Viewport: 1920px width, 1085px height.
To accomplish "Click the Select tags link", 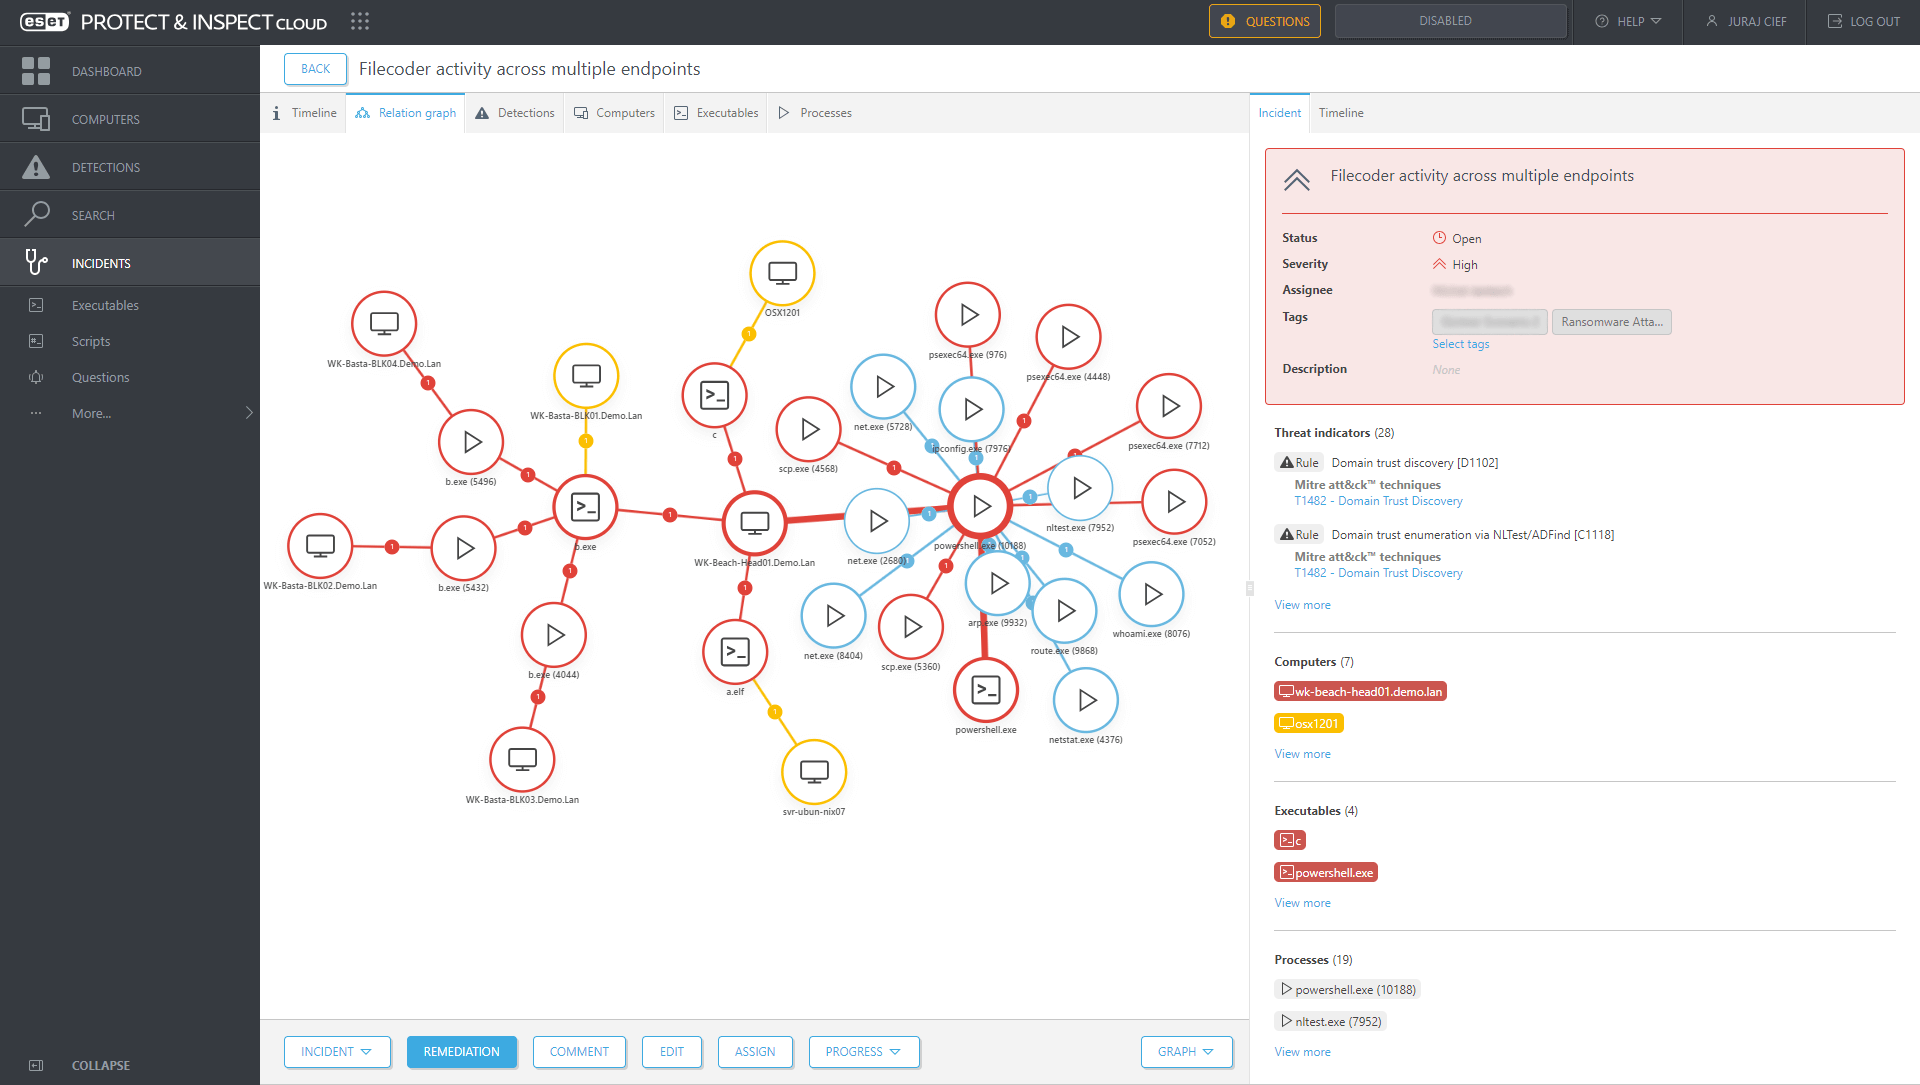I will click(x=1460, y=344).
